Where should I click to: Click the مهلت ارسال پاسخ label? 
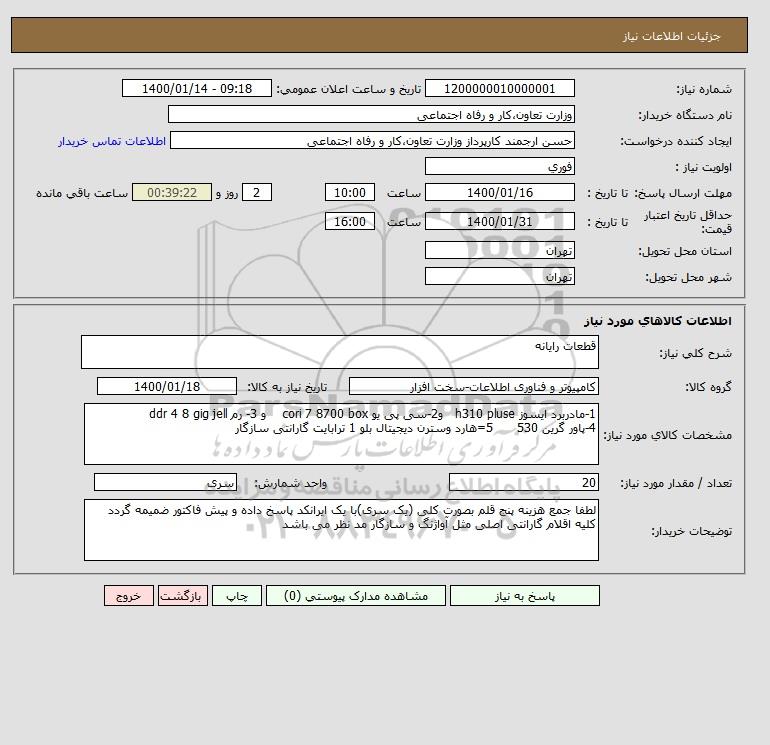(x=683, y=193)
